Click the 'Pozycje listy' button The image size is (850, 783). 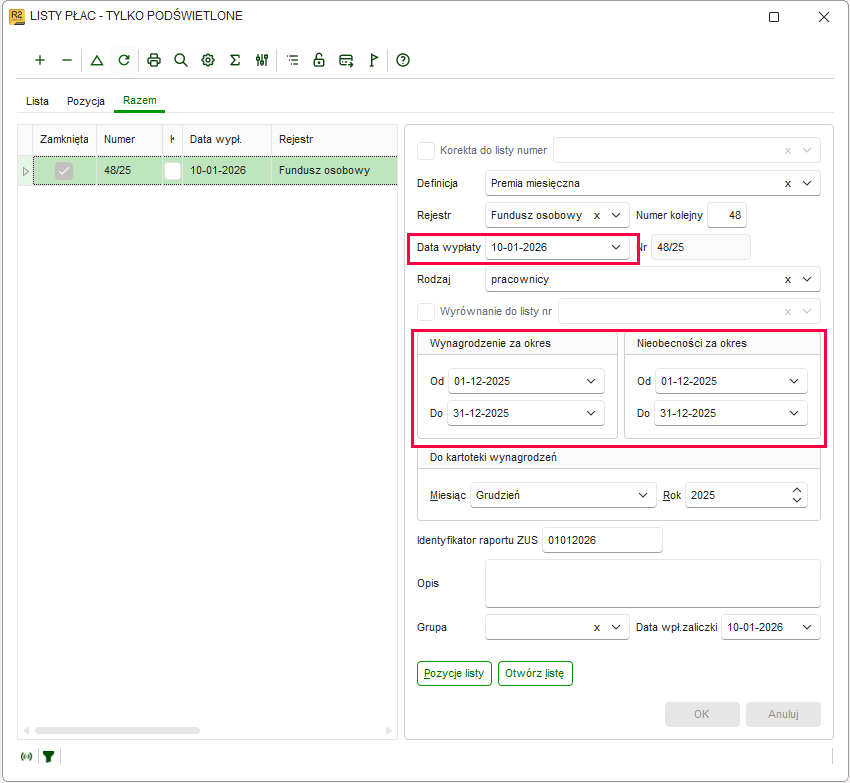click(454, 673)
